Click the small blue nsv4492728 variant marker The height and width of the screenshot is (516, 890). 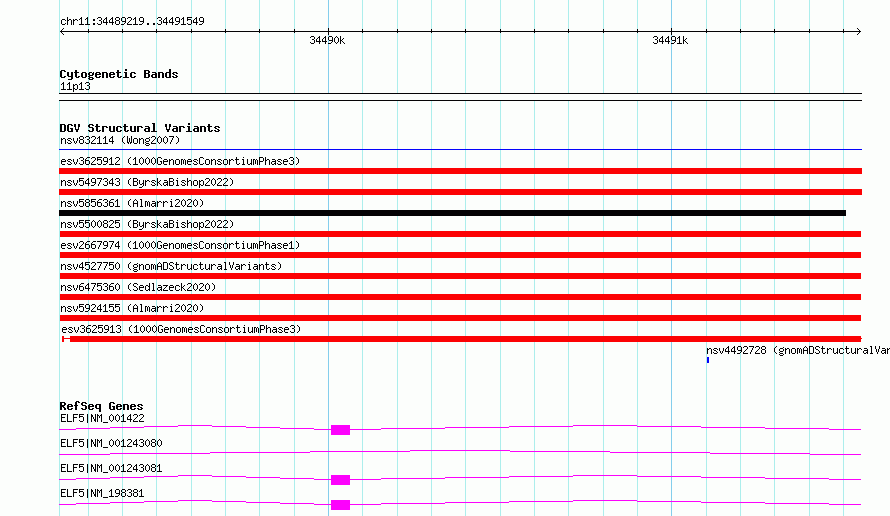tap(708, 360)
